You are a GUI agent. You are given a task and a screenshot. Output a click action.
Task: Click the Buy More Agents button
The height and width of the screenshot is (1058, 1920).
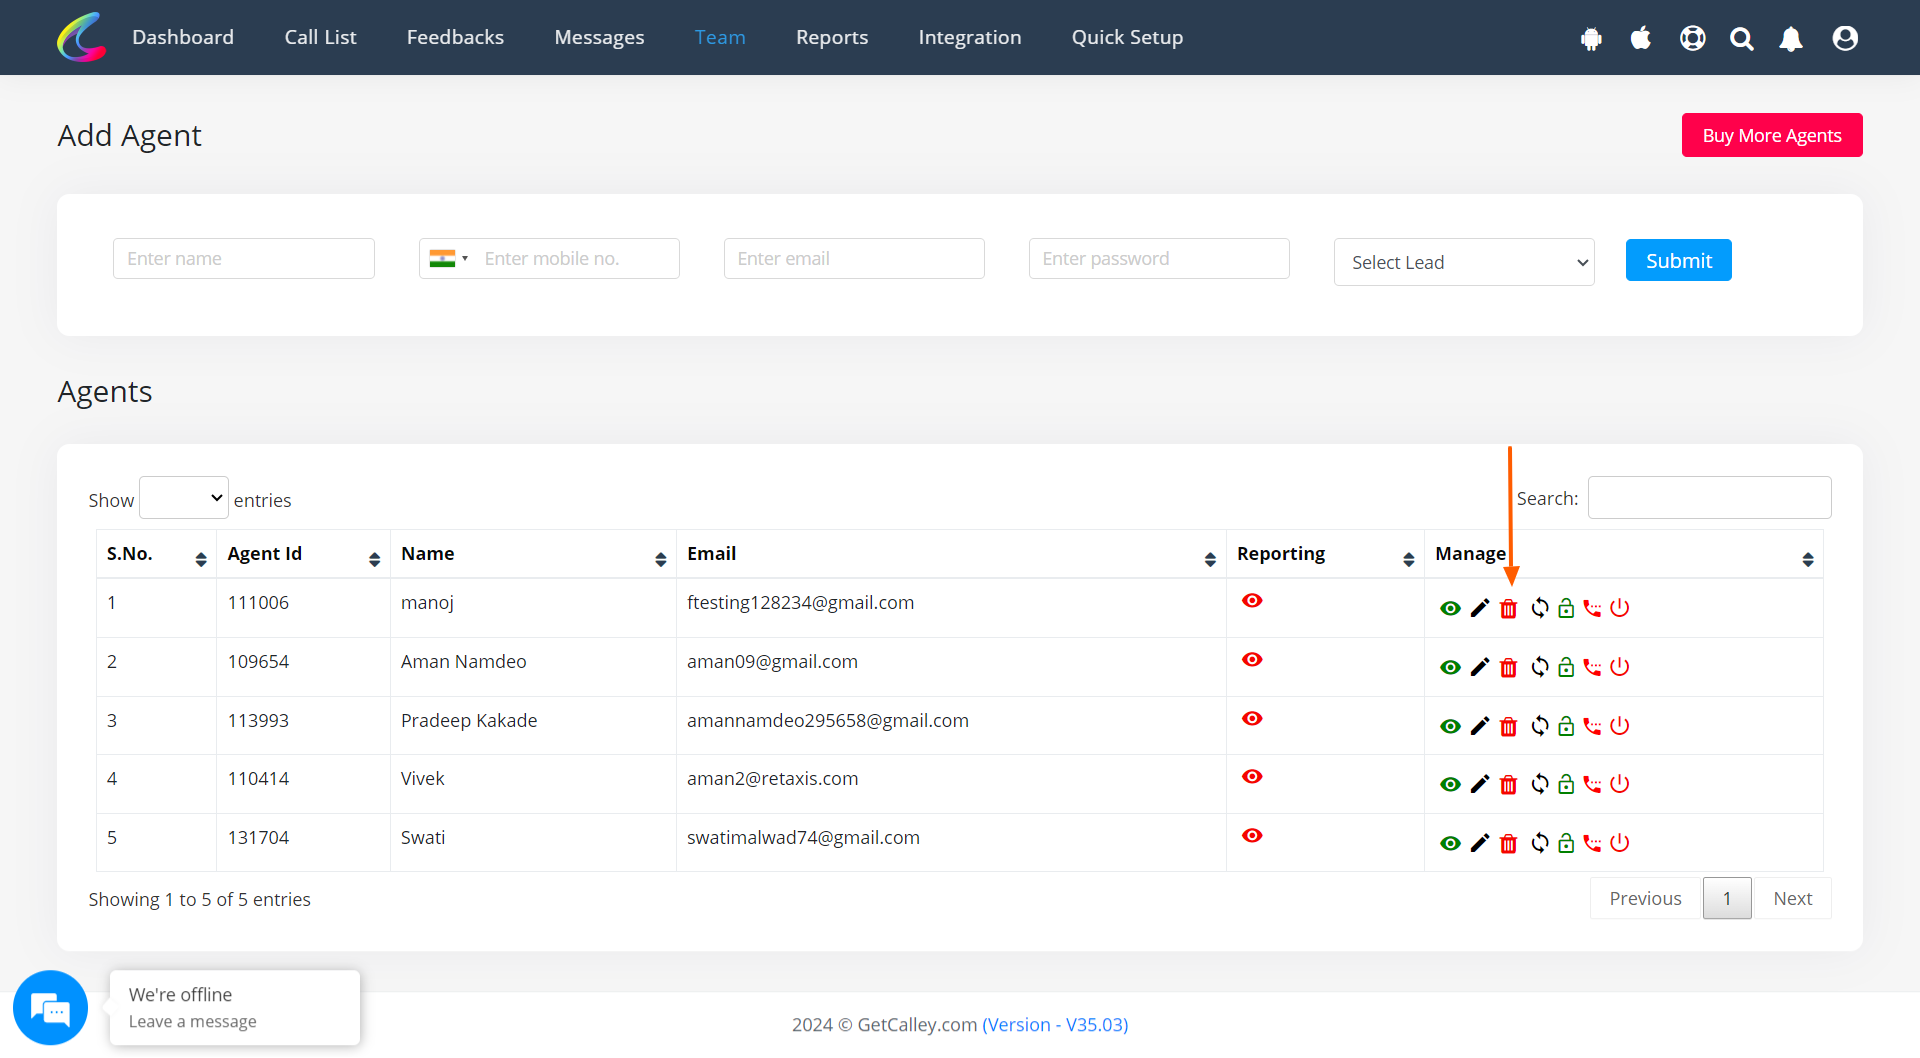[x=1772, y=135]
